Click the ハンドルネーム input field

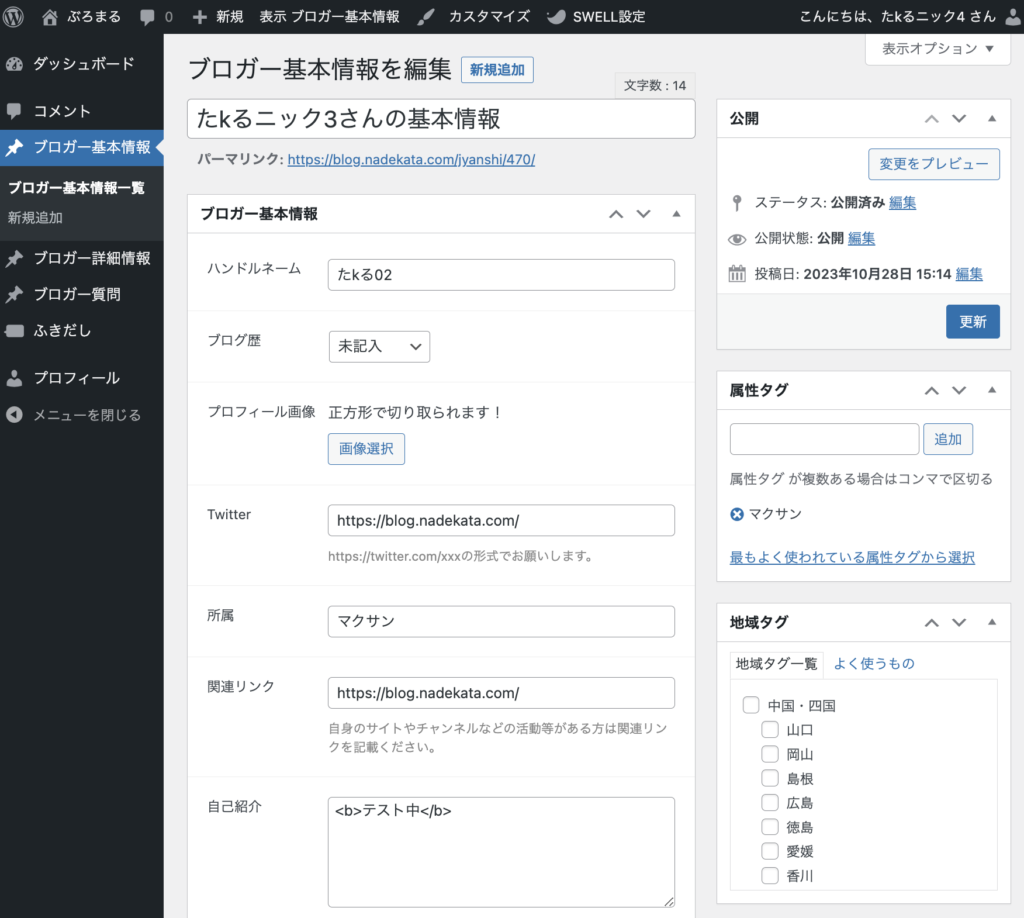pos(501,275)
